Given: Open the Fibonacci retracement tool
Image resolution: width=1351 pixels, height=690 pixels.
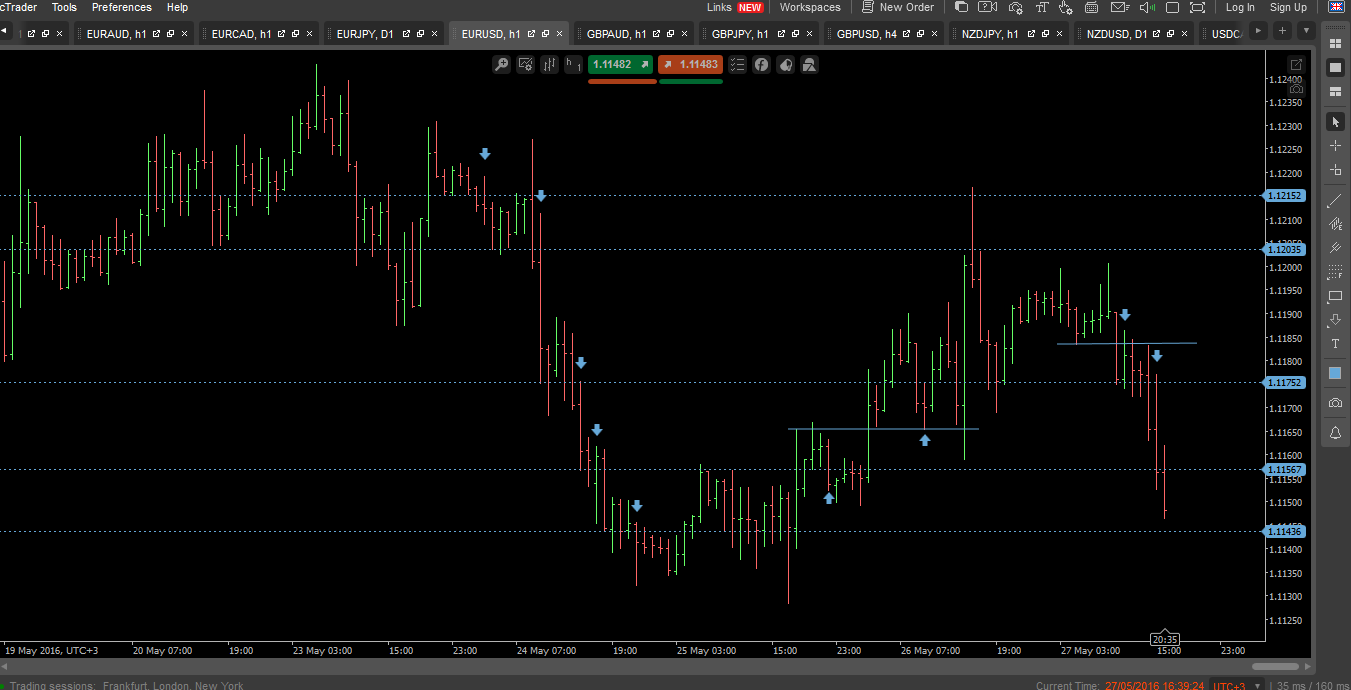Looking at the screenshot, I should coord(1335,272).
